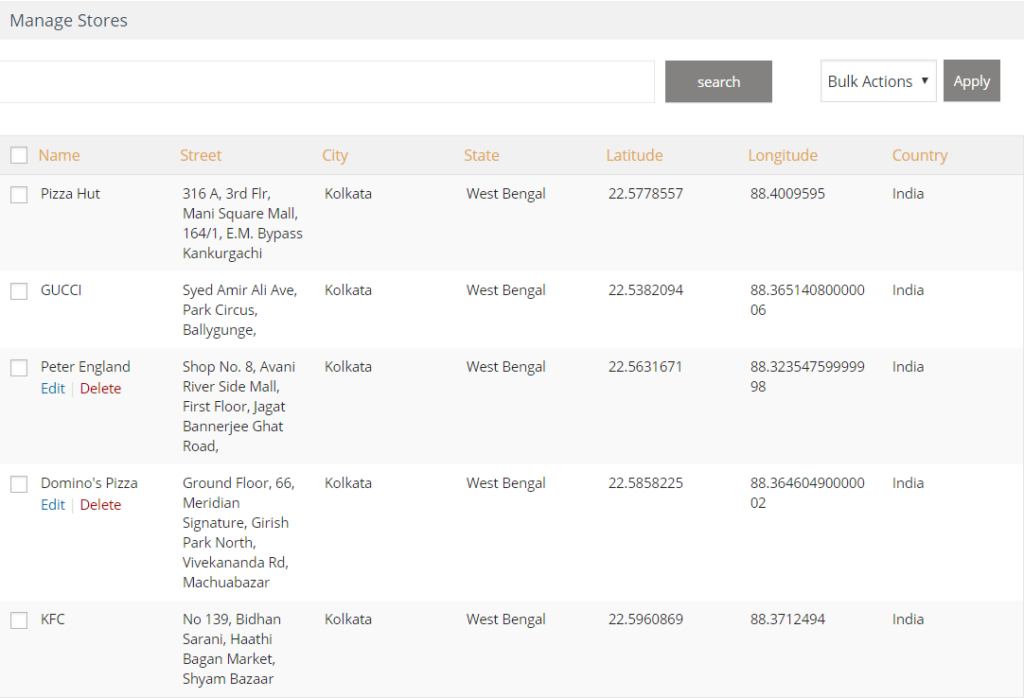Viewport: 1024px width, 698px height.
Task: Select the Peter England row checkbox
Action: click(x=19, y=368)
